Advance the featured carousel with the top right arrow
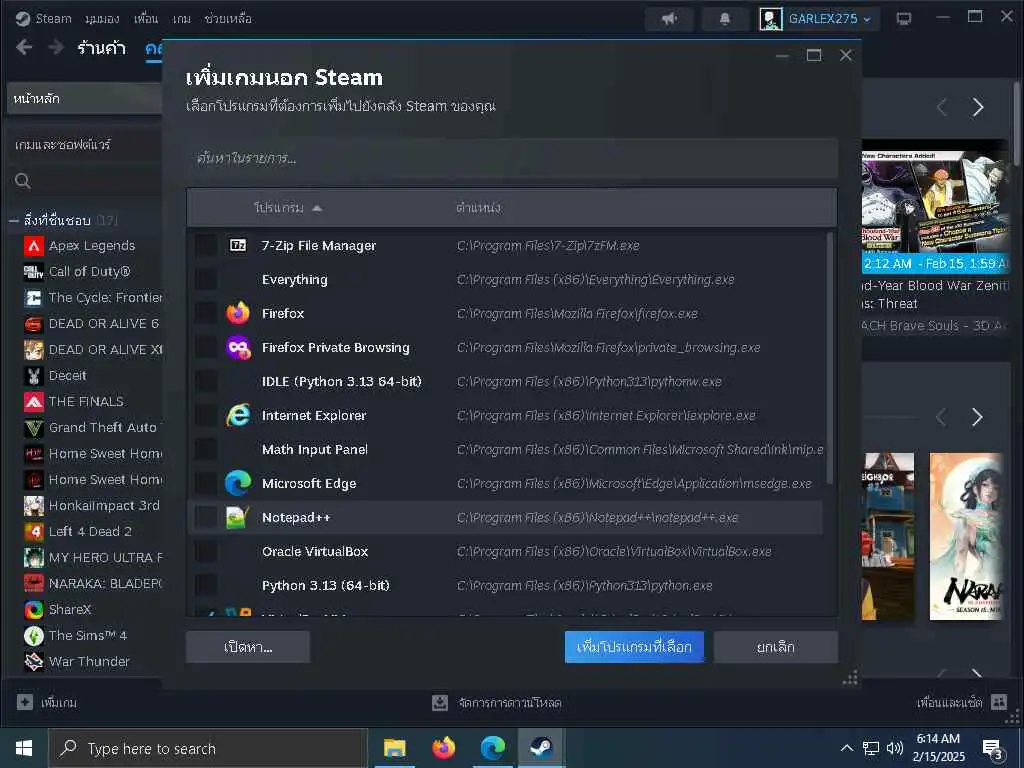 pos(978,107)
